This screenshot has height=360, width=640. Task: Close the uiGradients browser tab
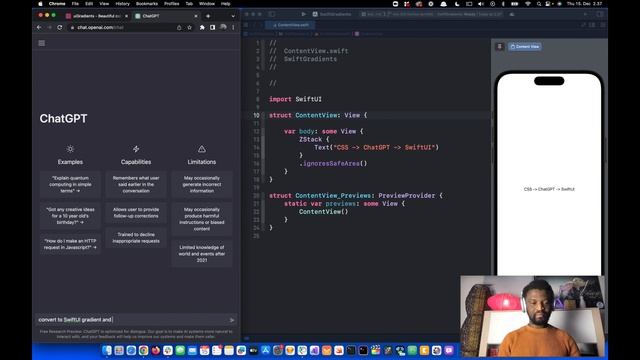point(126,16)
